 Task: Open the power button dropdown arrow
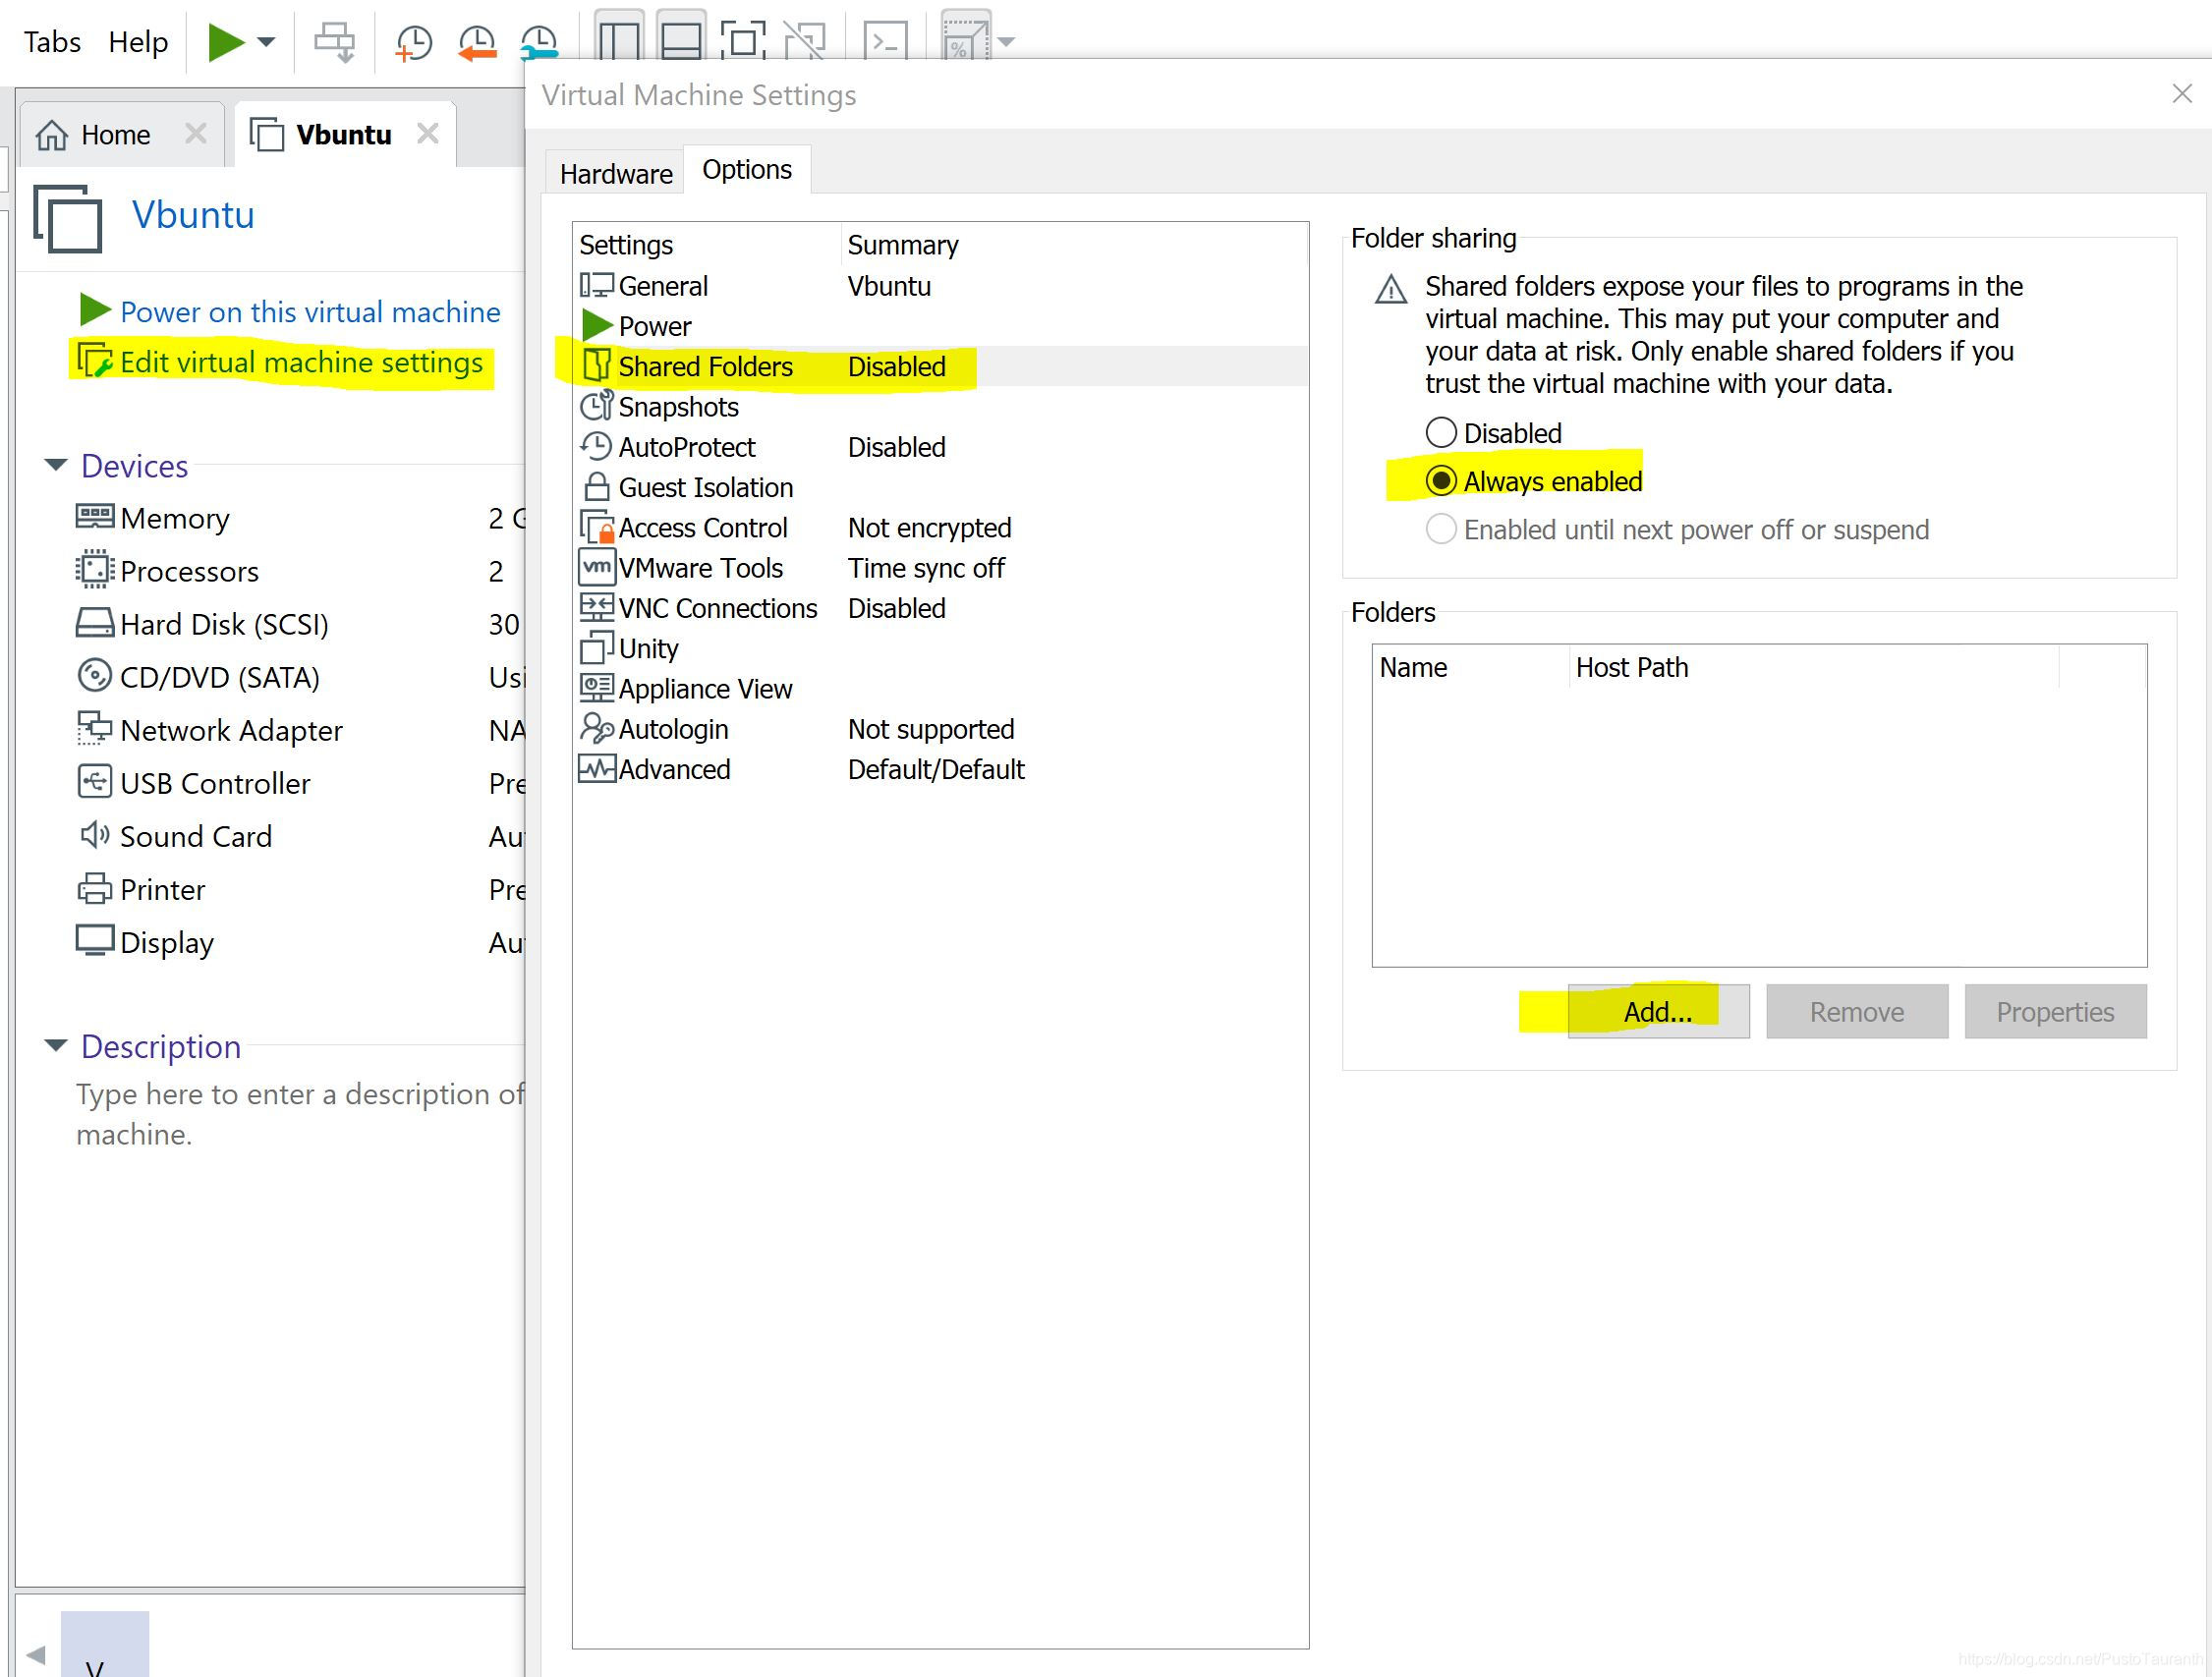point(266,42)
